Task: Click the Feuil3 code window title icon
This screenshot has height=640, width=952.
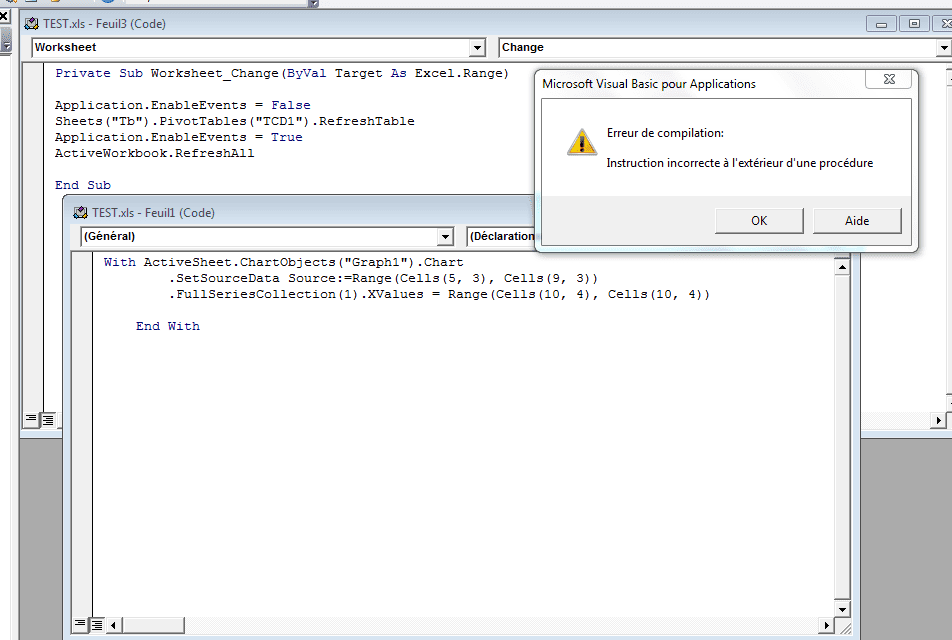Action: pos(31,24)
